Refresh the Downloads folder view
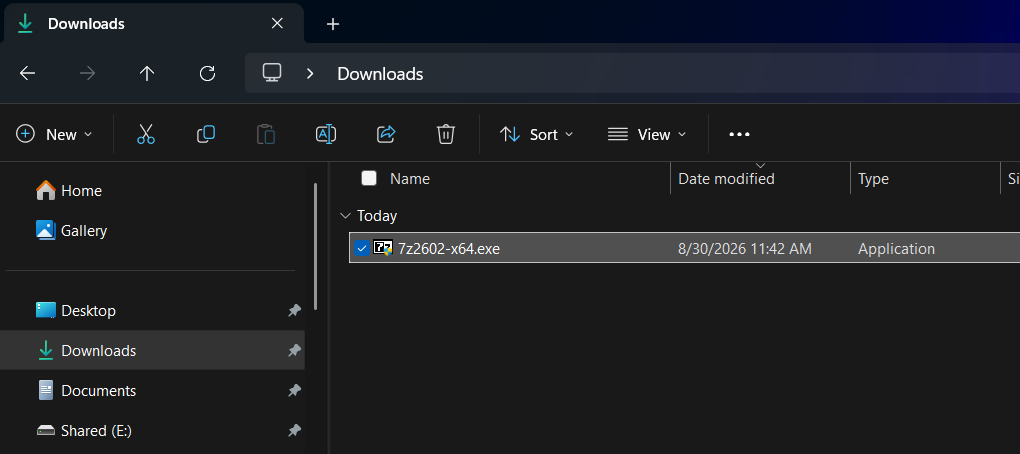The image size is (1020, 454). [x=207, y=73]
